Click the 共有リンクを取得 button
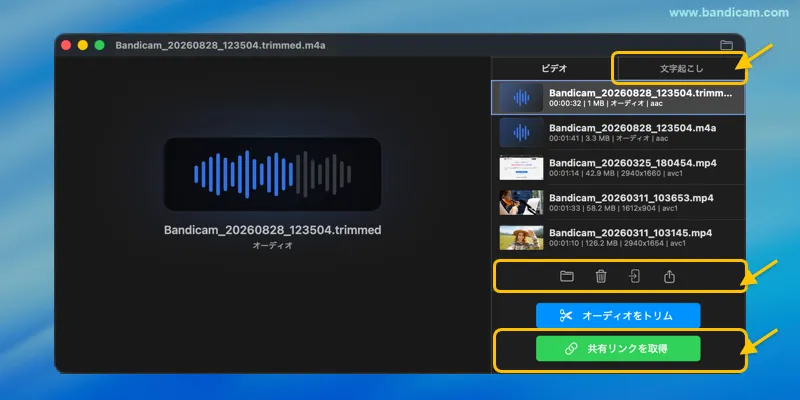The height and width of the screenshot is (400, 800). pyautogui.click(x=618, y=349)
